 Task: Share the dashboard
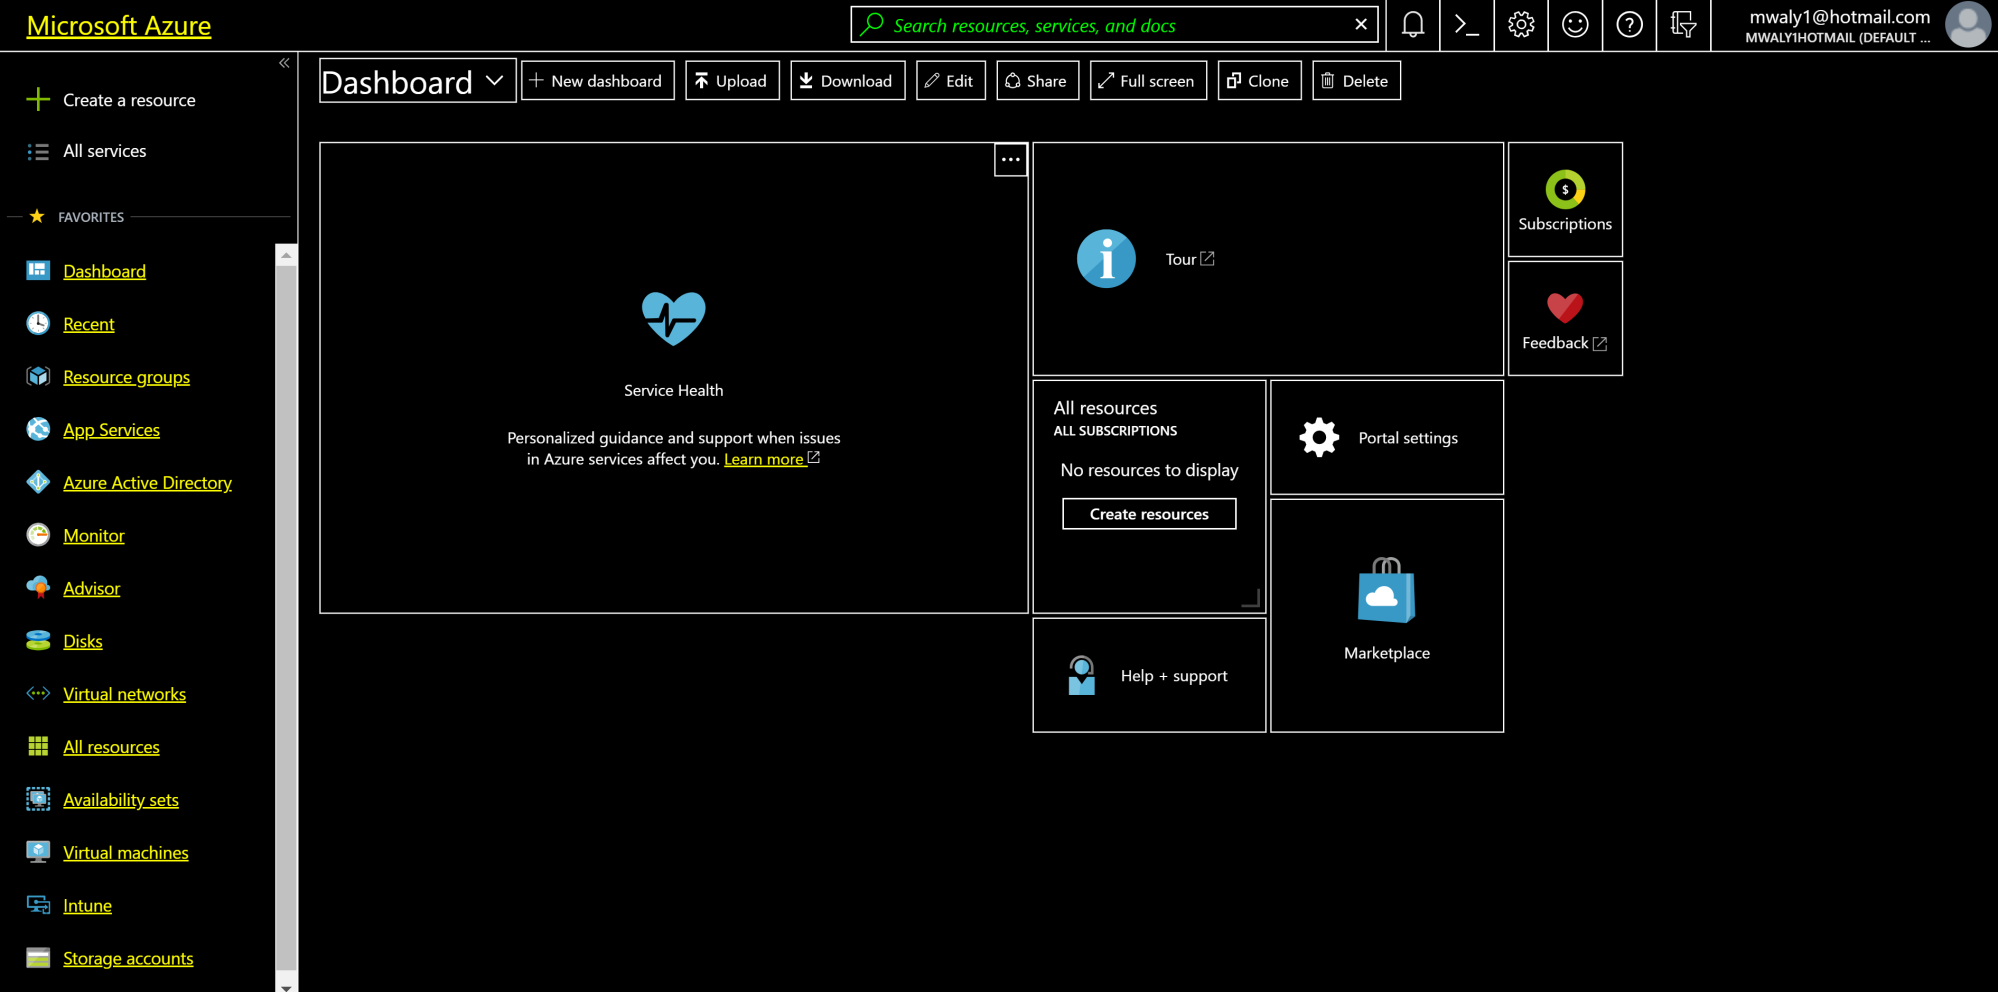click(x=1037, y=81)
